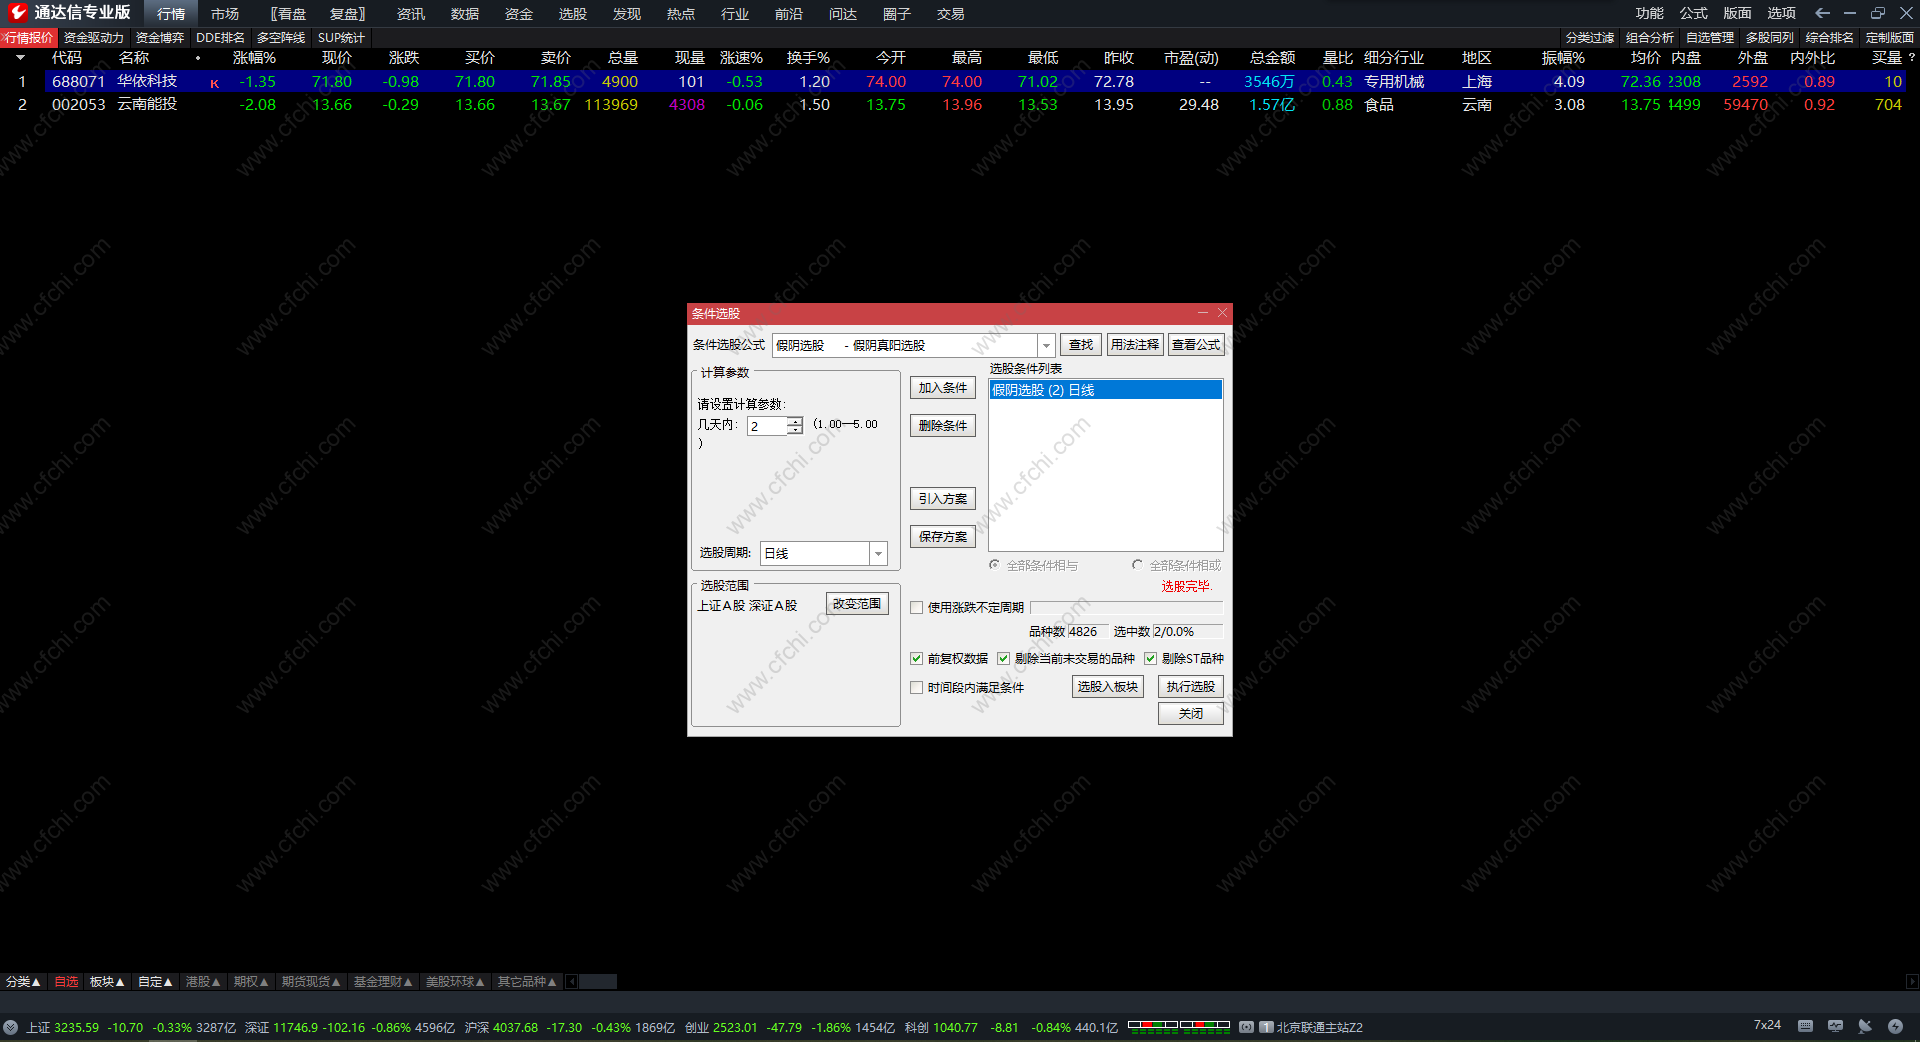Switch to 多空阵线 tab
The image size is (1920, 1042).
281,37
